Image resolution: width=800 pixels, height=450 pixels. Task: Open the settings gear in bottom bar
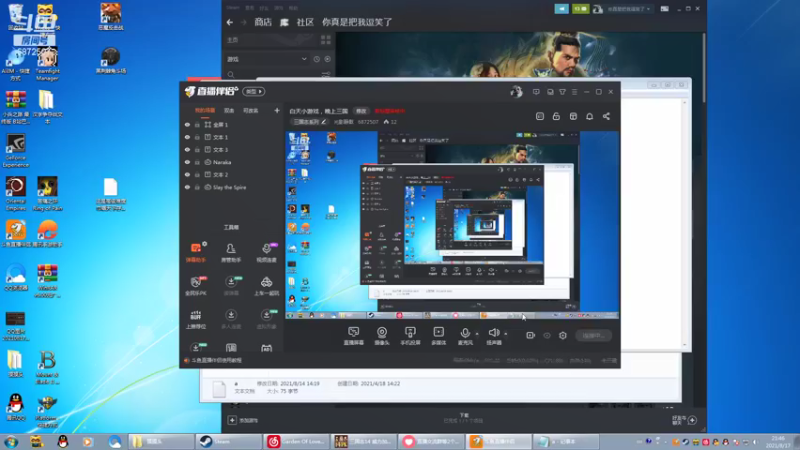click(x=563, y=335)
